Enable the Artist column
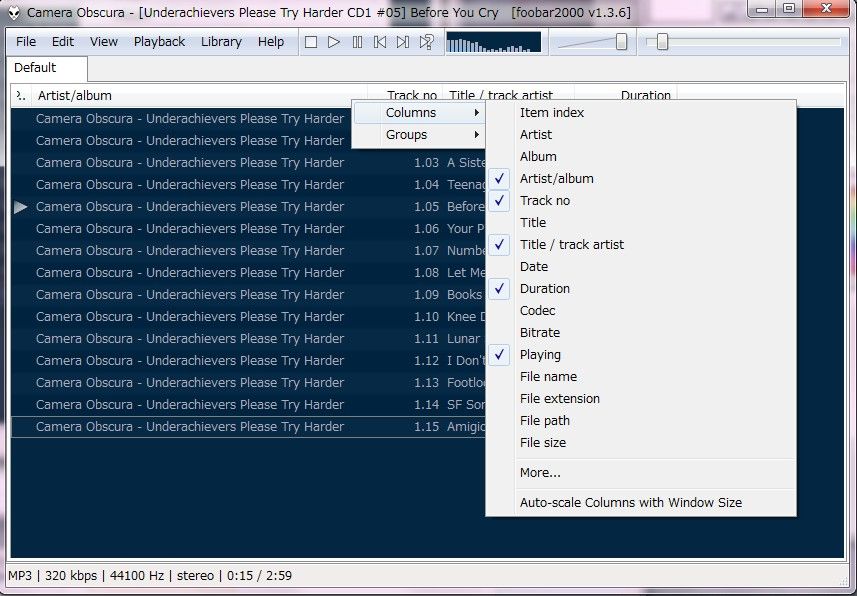This screenshot has width=857, height=596. 641,135
